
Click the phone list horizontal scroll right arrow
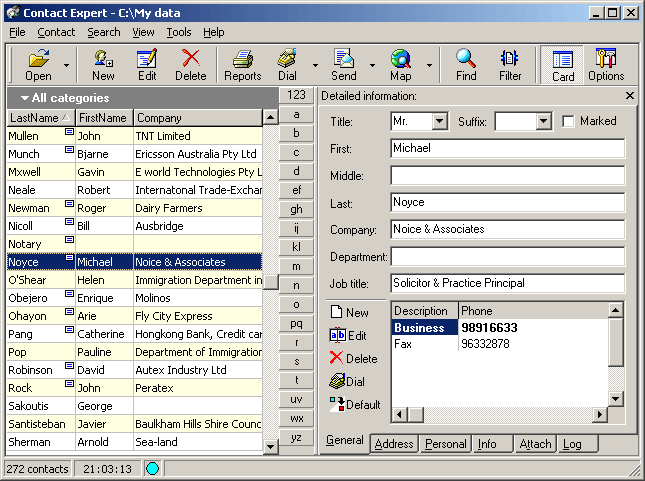click(600, 414)
